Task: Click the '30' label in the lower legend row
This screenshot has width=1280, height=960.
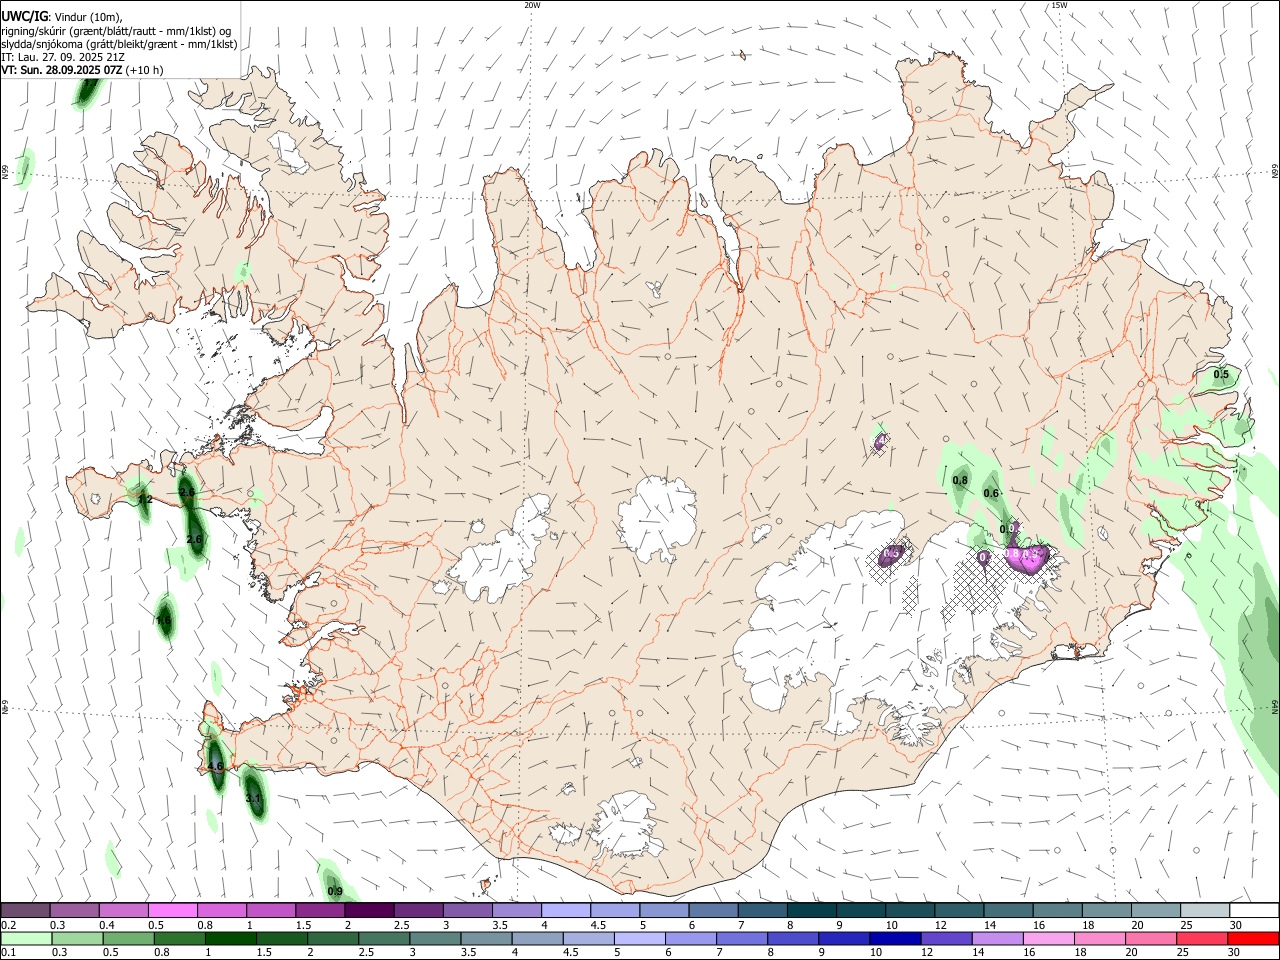Action: click(x=1235, y=953)
